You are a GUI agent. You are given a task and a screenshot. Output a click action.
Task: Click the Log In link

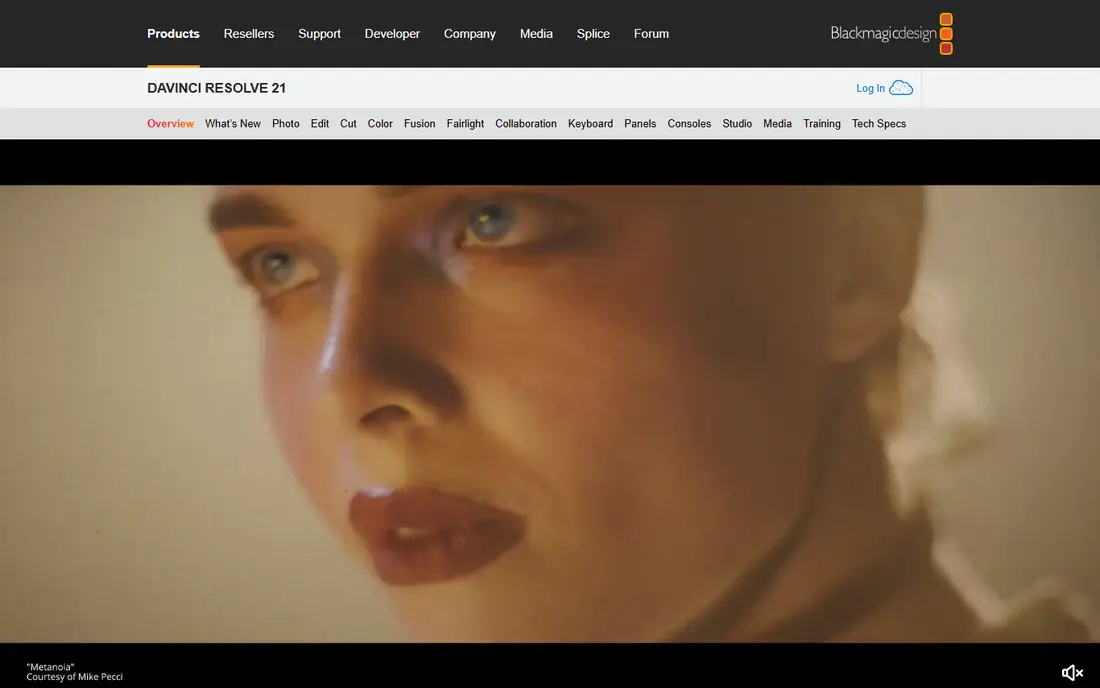870,88
